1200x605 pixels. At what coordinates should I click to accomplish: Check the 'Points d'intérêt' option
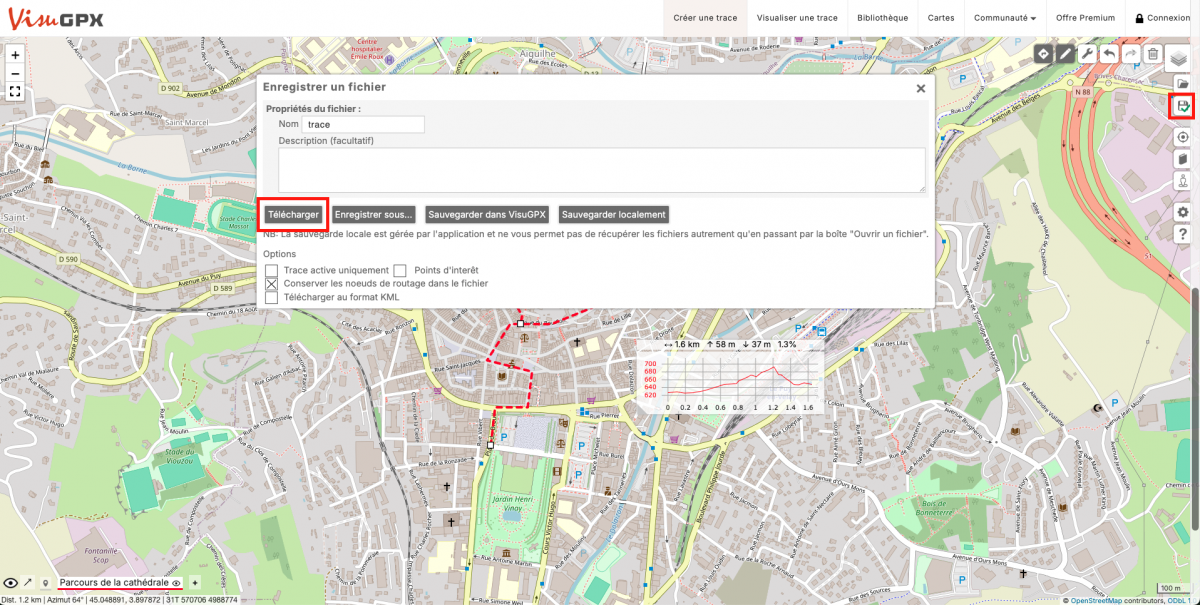pyautogui.click(x=400, y=270)
